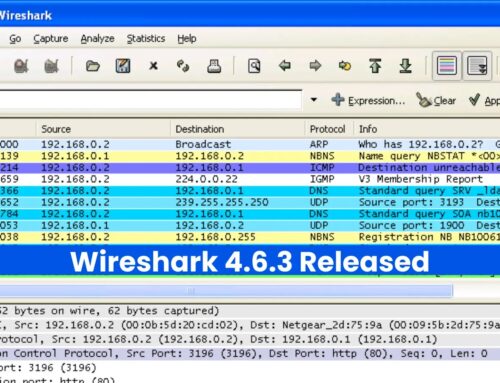Jump to the last packet icon
The width and height of the screenshot is (500, 383).
(405, 66)
